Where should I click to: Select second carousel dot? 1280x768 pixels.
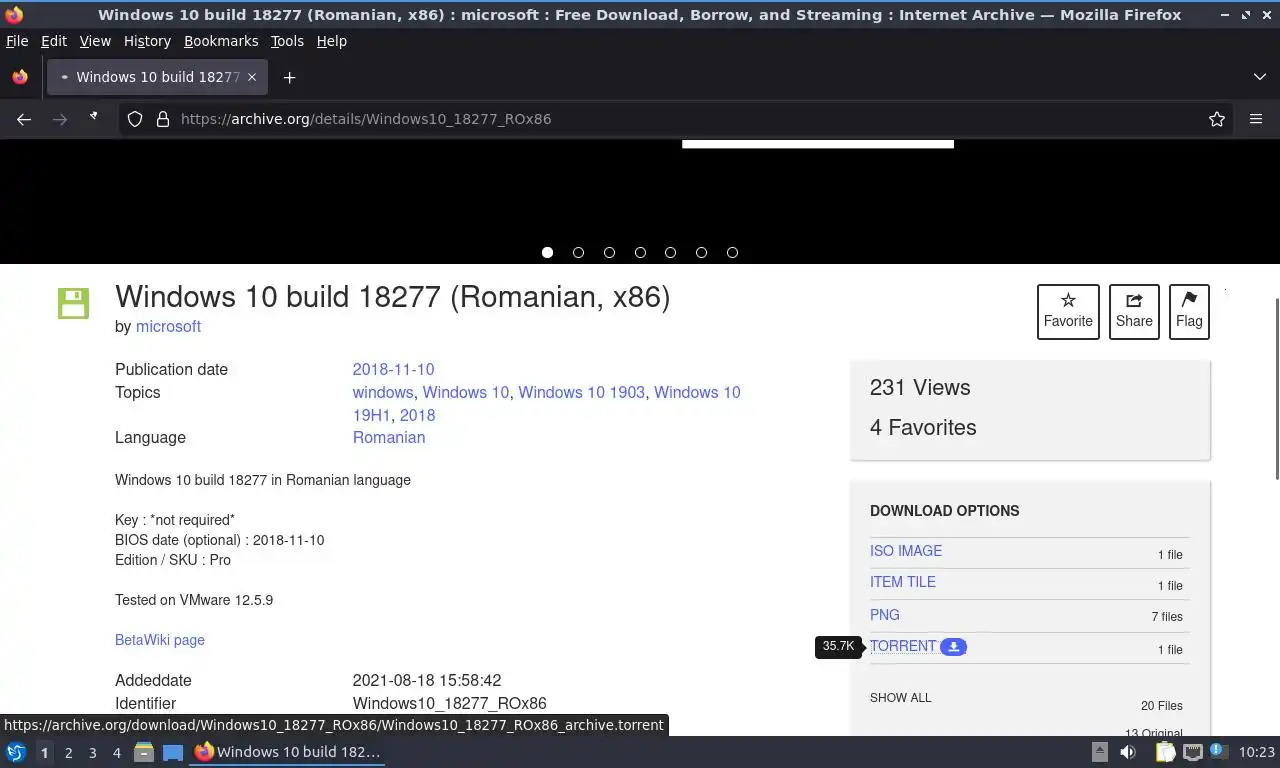coord(578,252)
